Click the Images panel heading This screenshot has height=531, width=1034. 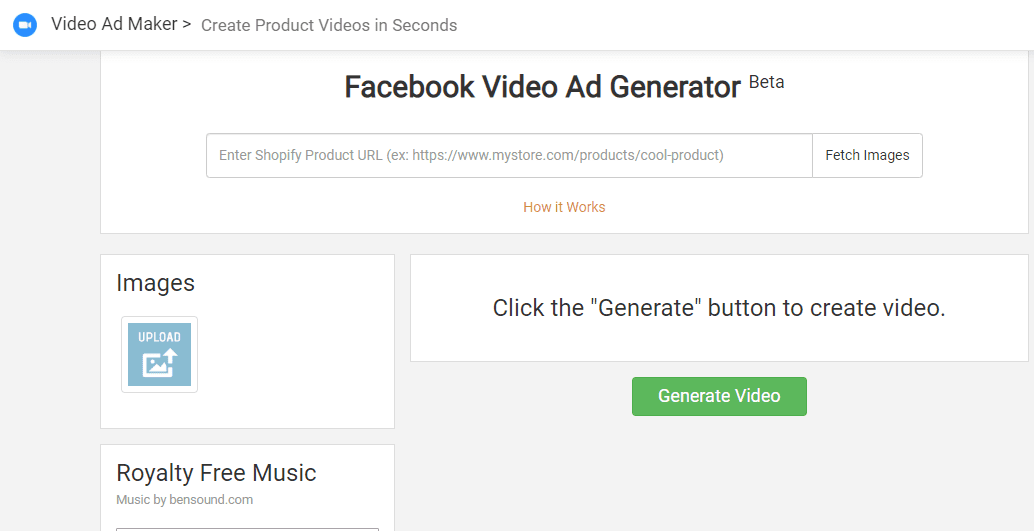156,283
